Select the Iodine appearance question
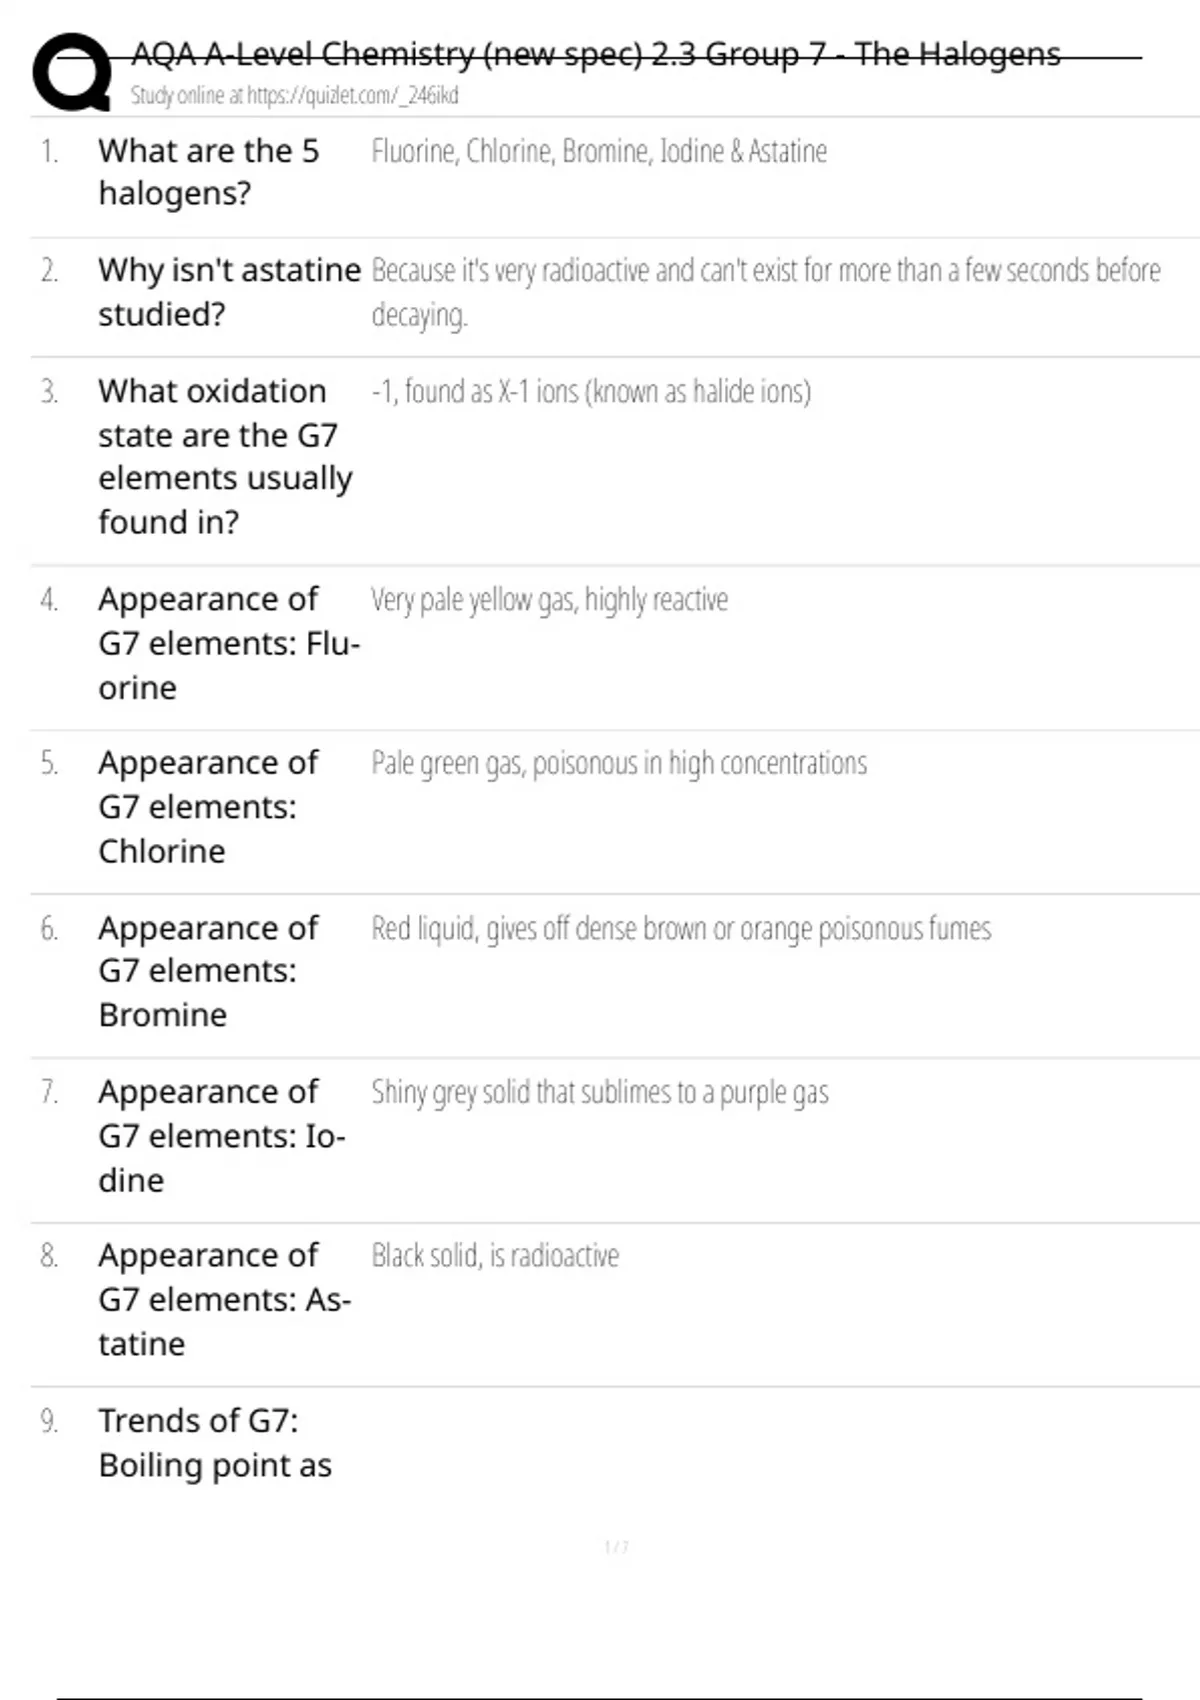 221,1136
